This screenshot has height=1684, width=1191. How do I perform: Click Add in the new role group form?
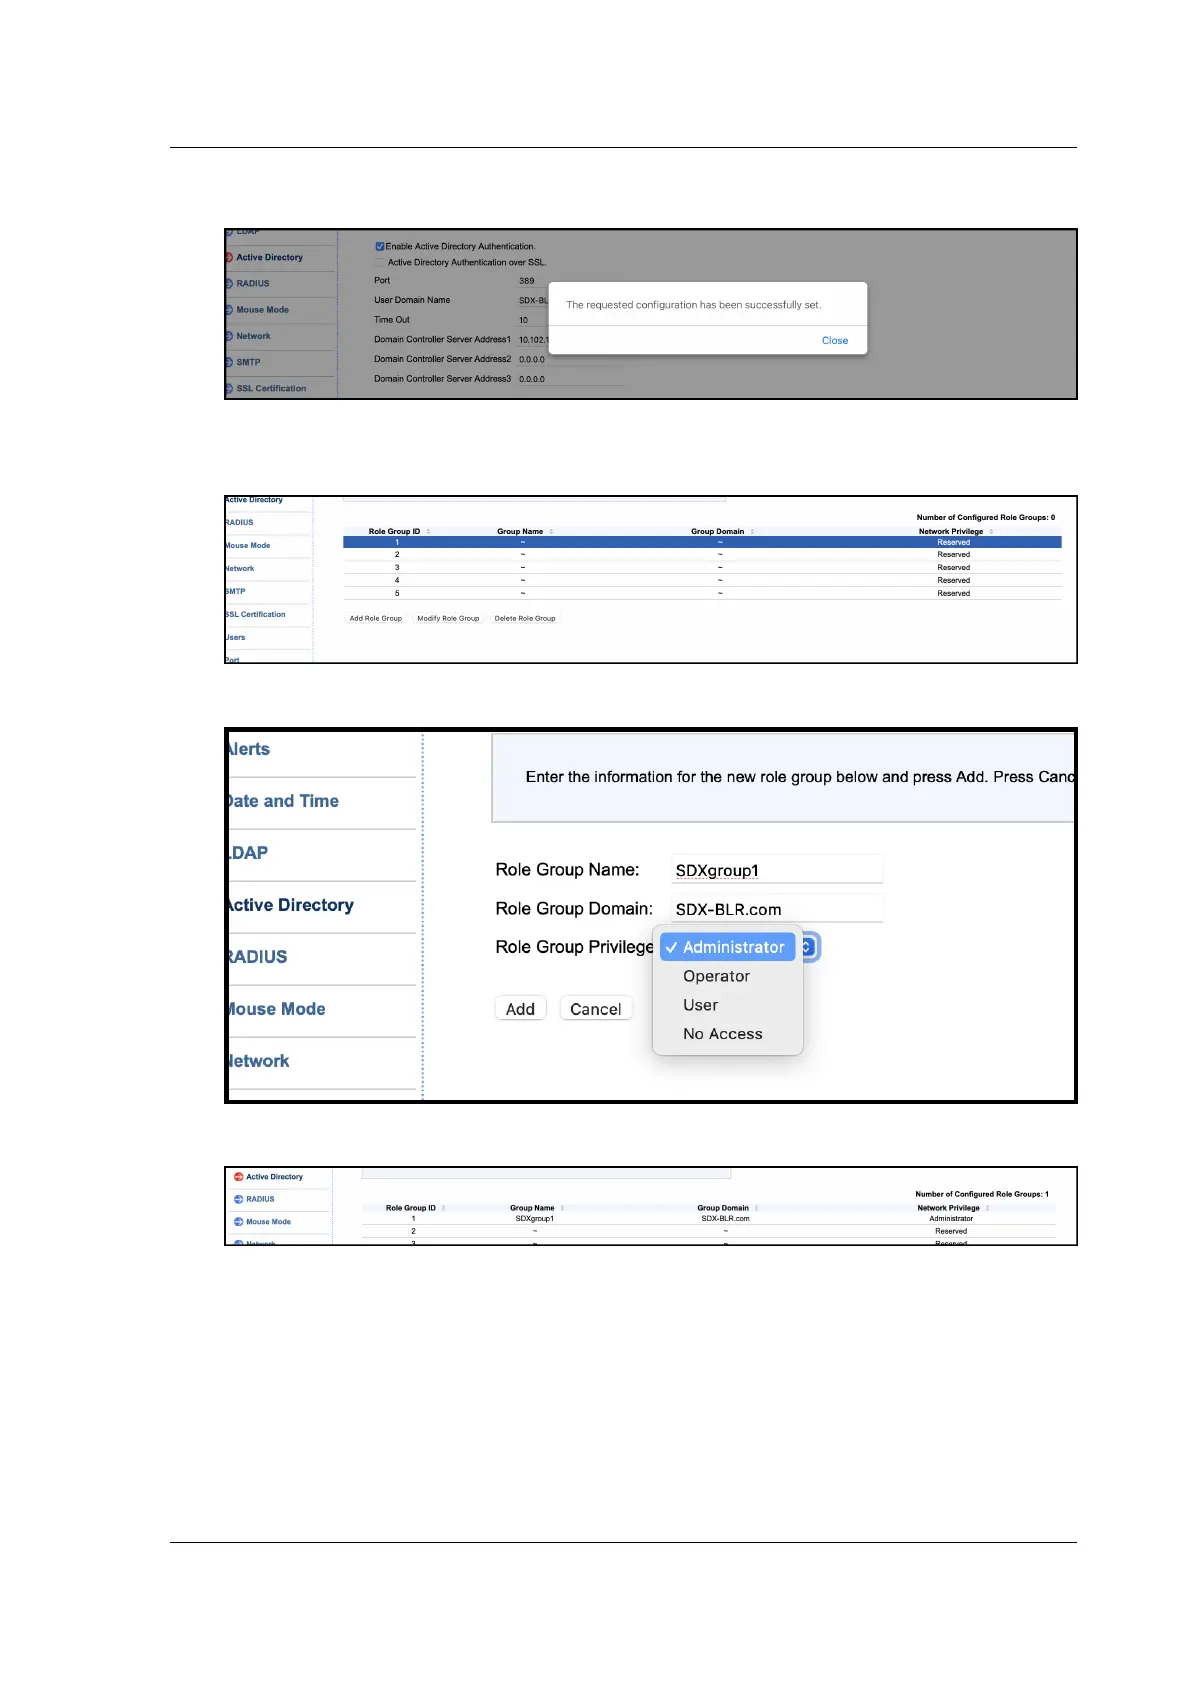click(520, 1009)
